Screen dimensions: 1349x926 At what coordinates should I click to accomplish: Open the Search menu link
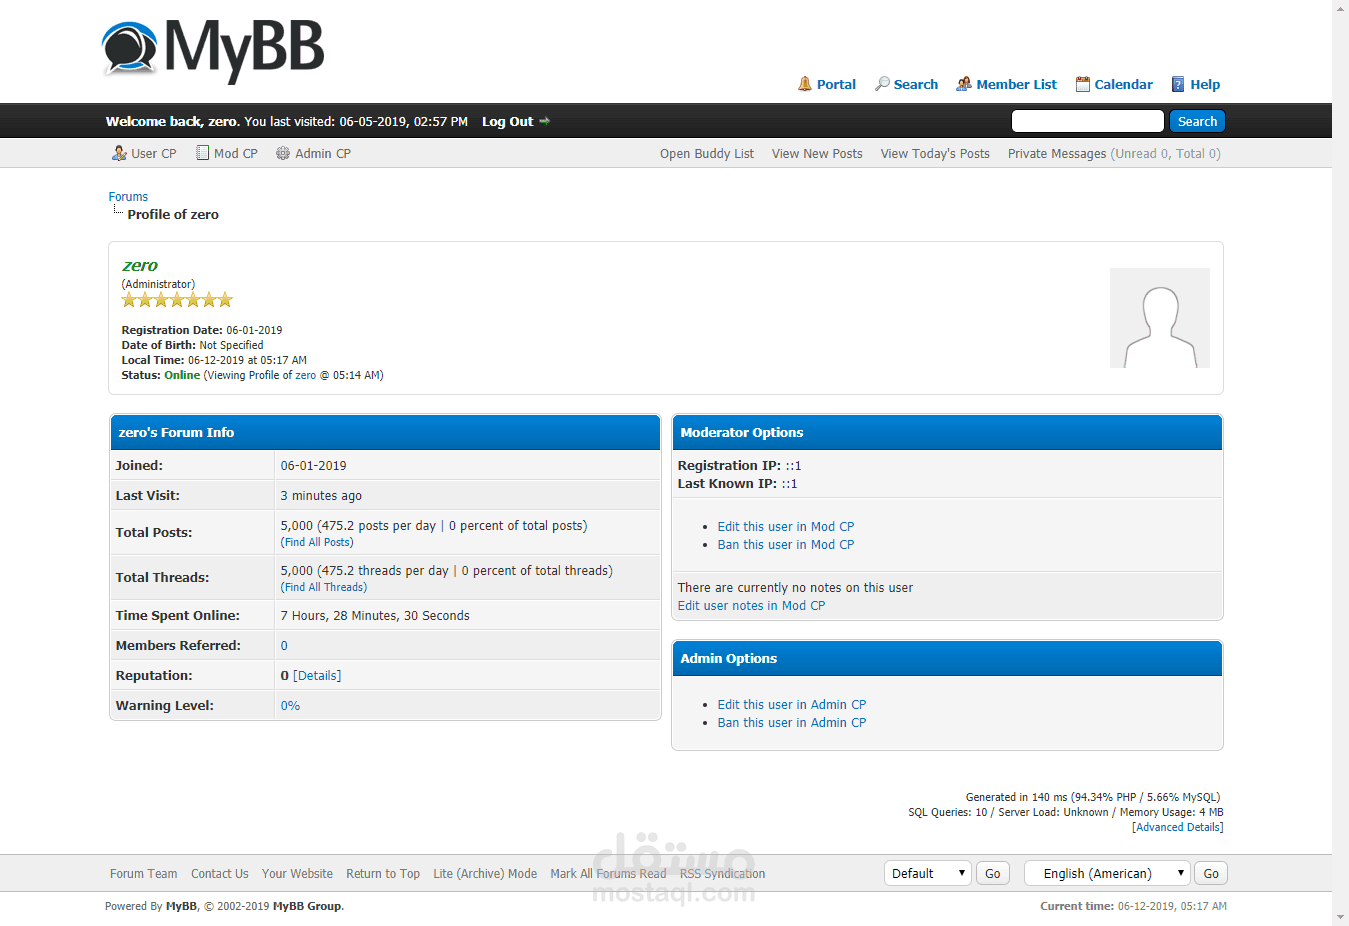click(916, 84)
